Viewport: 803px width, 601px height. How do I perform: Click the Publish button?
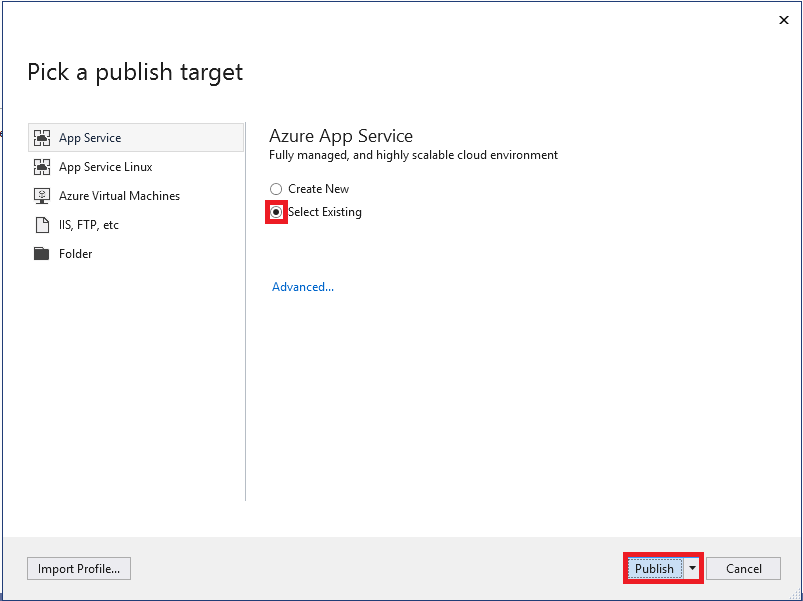654,569
